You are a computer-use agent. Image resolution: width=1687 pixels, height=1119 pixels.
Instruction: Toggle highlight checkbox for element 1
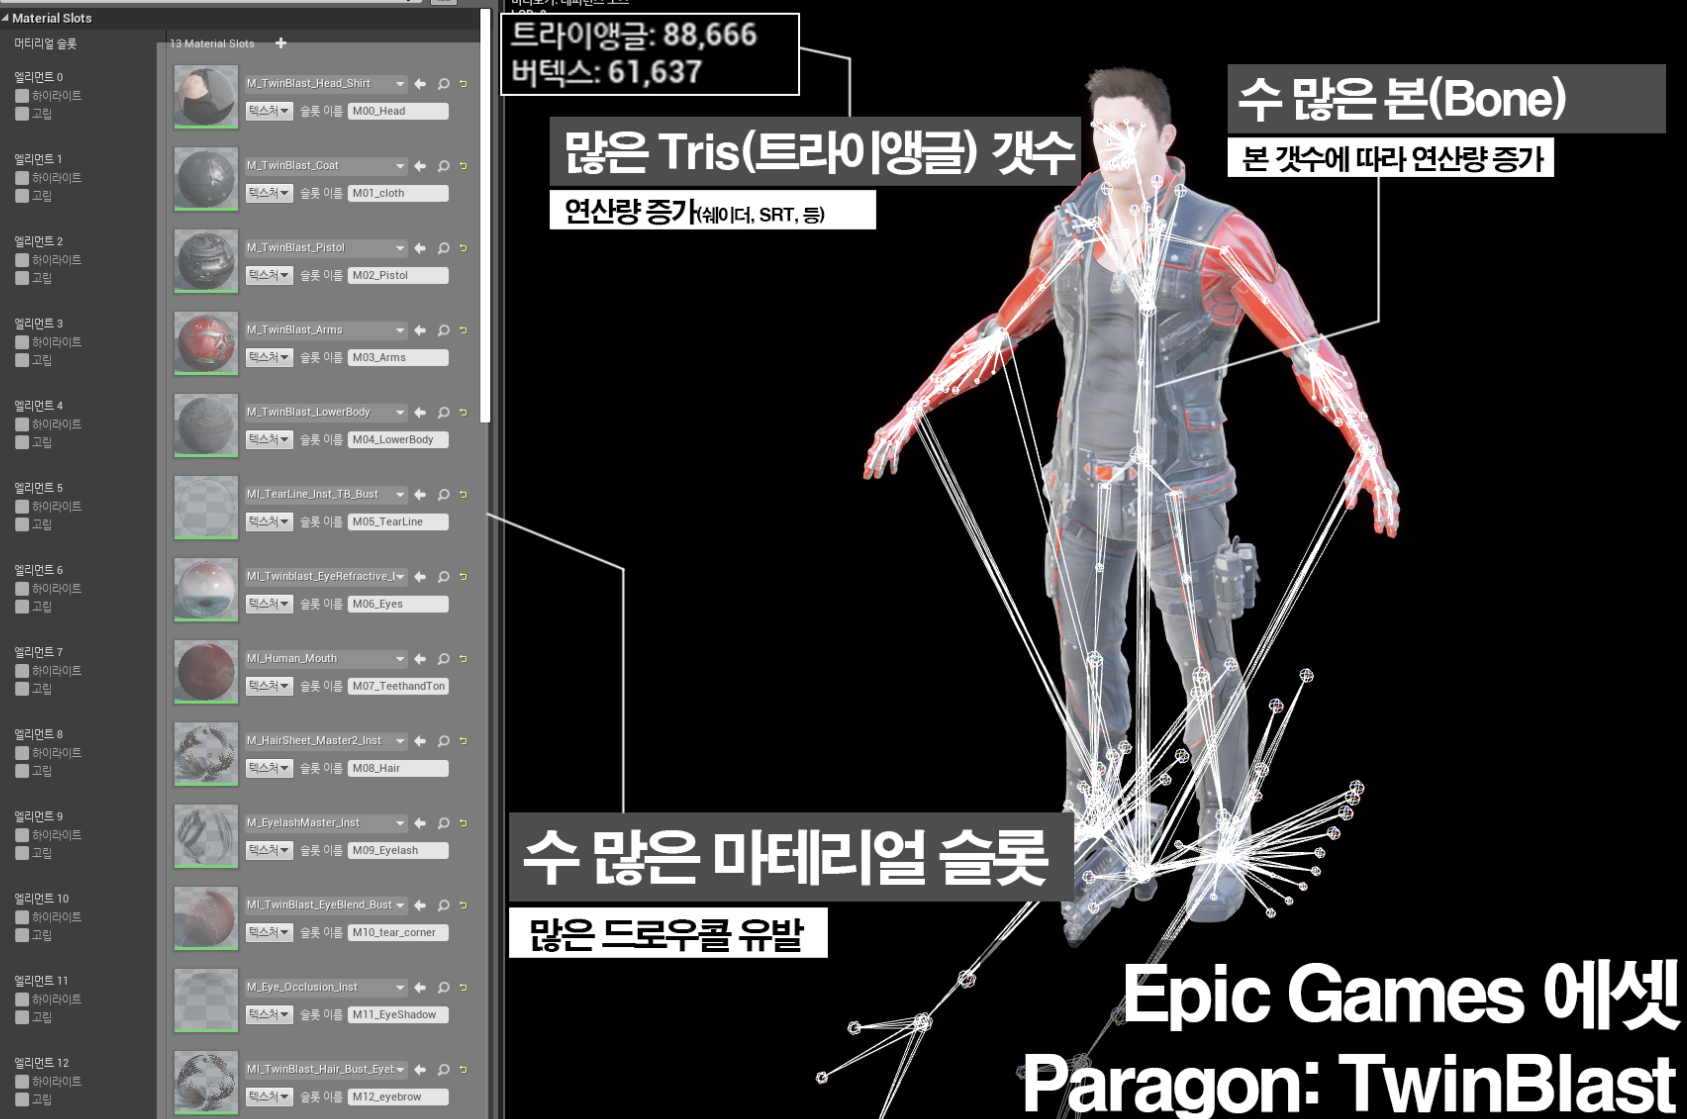point(22,178)
